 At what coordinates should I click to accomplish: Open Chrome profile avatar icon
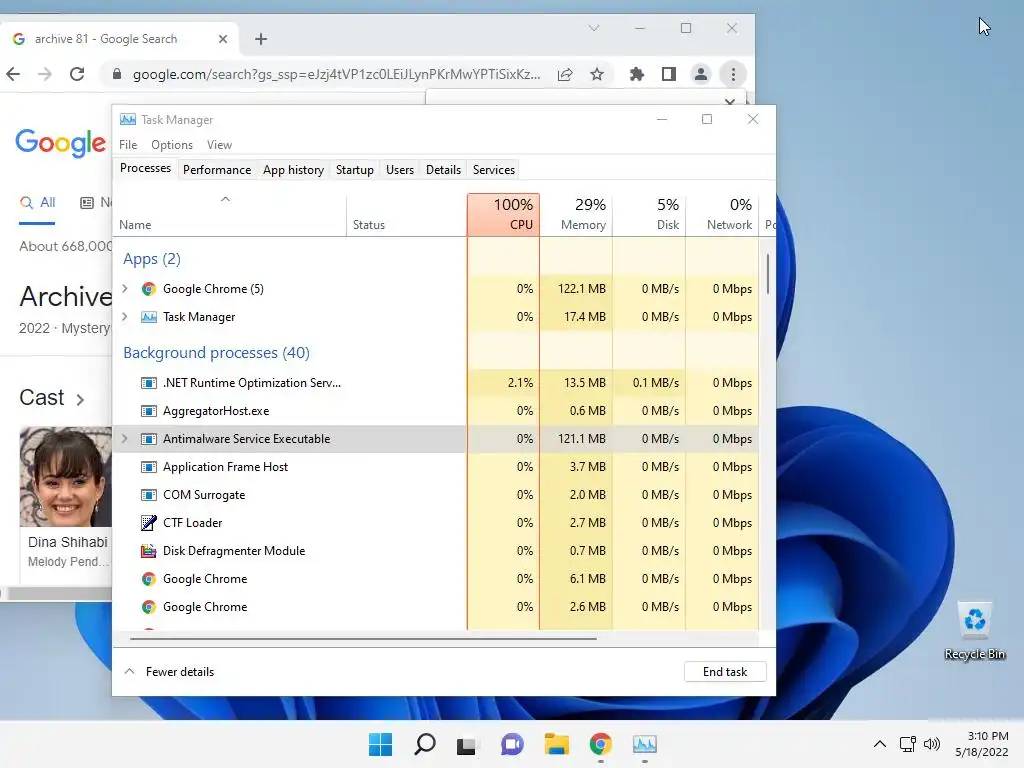point(701,74)
